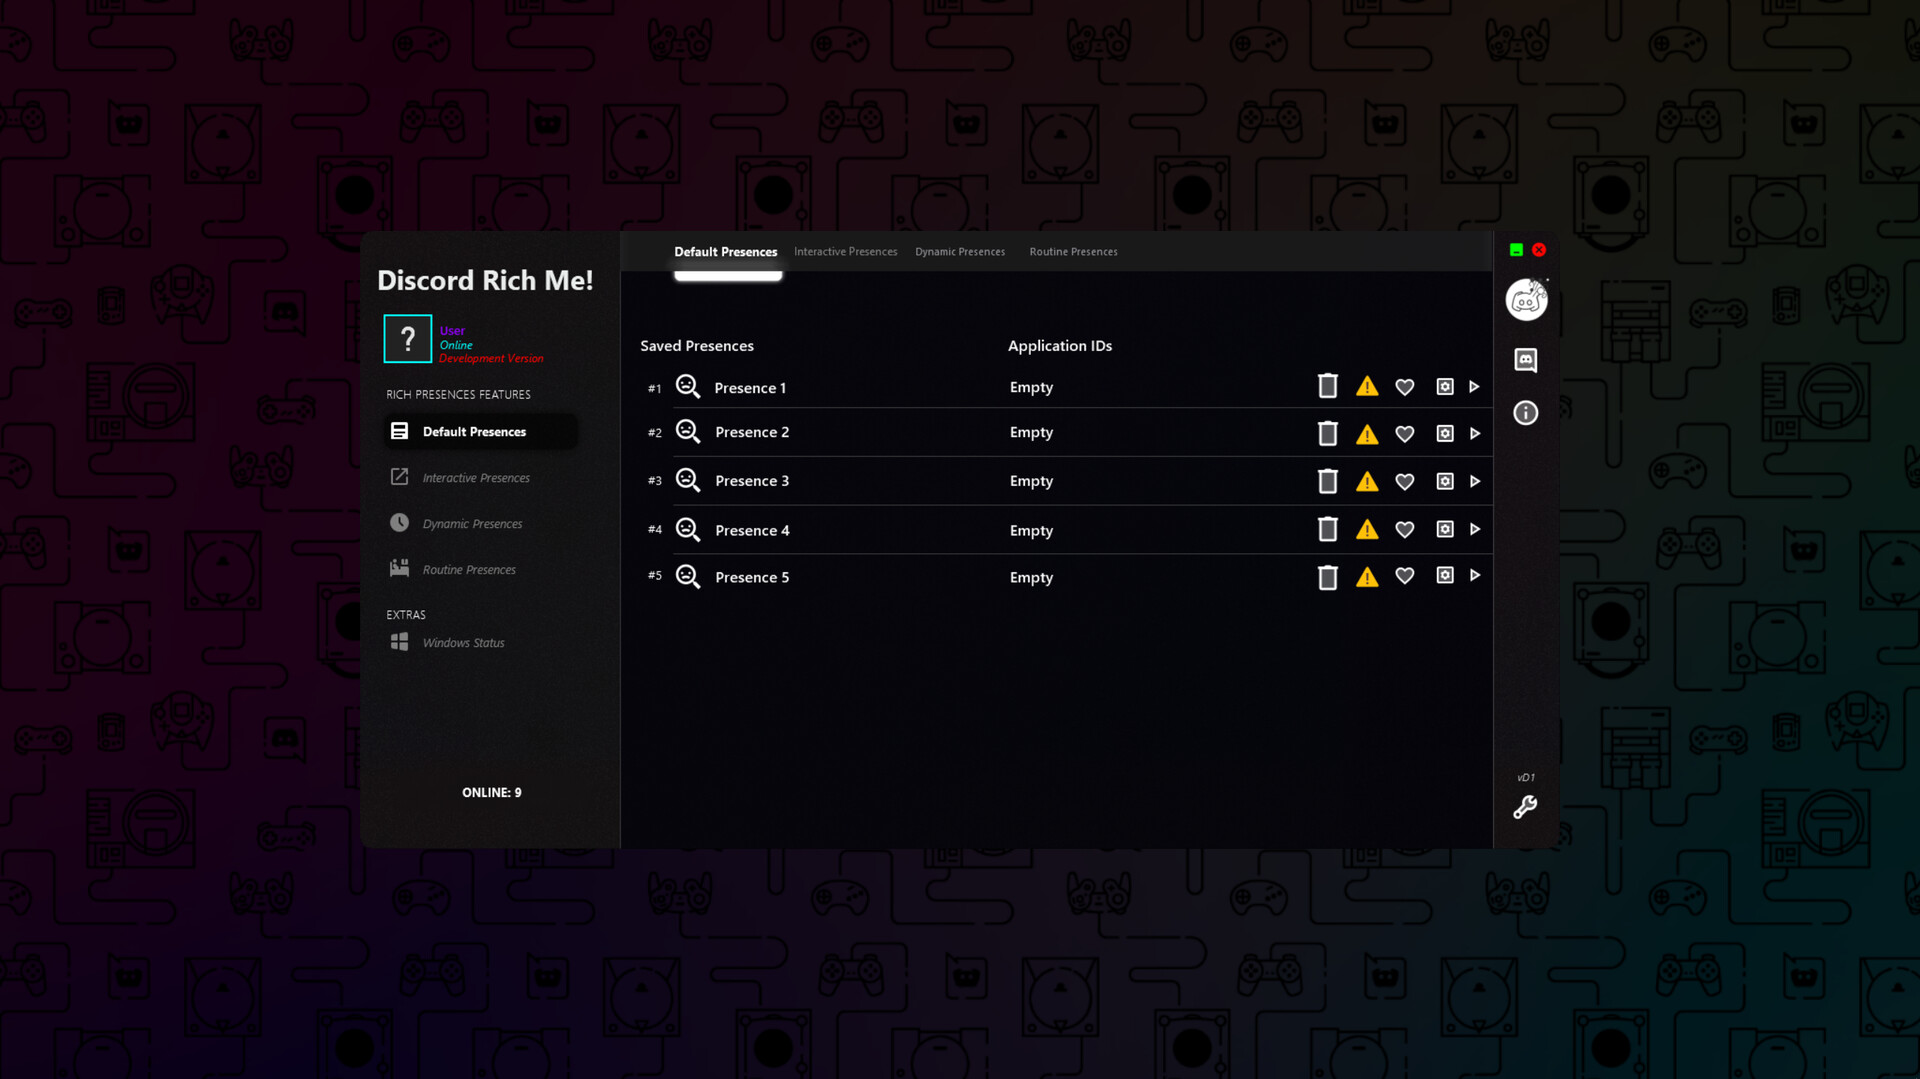Click the Discord logo in right sidebar
The width and height of the screenshot is (1920, 1079).
click(x=1525, y=299)
